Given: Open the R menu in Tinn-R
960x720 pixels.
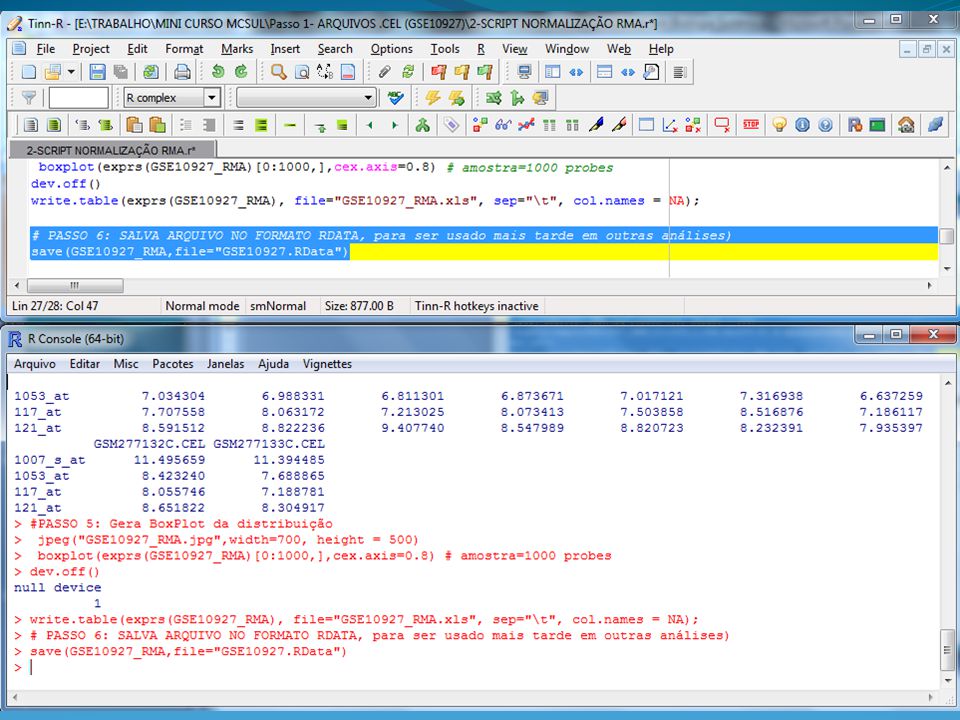Looking at the screenshot, I should pos(481,49).
